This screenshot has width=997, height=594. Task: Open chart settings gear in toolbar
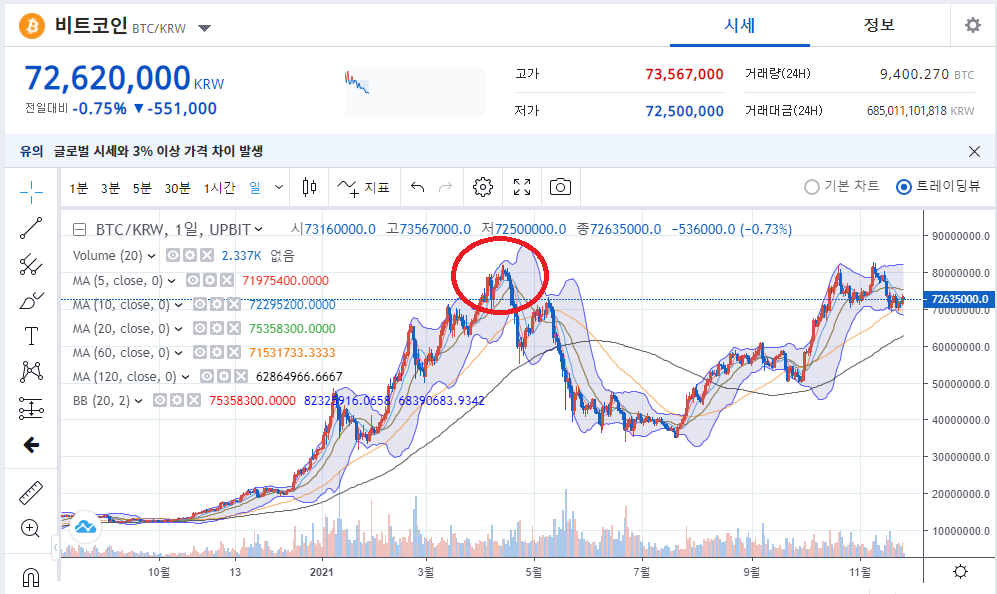[483, 187]
